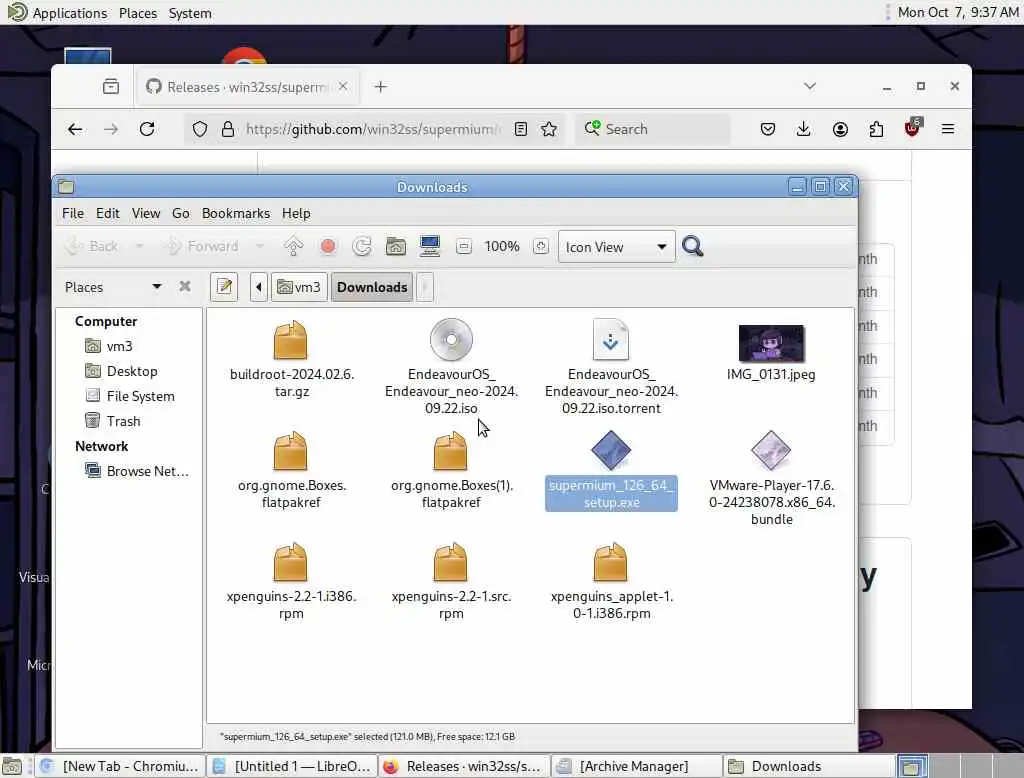Viewport: 1024px width, 778px height.
Task: Open the Help menu
Action: [x=296, y=213]
